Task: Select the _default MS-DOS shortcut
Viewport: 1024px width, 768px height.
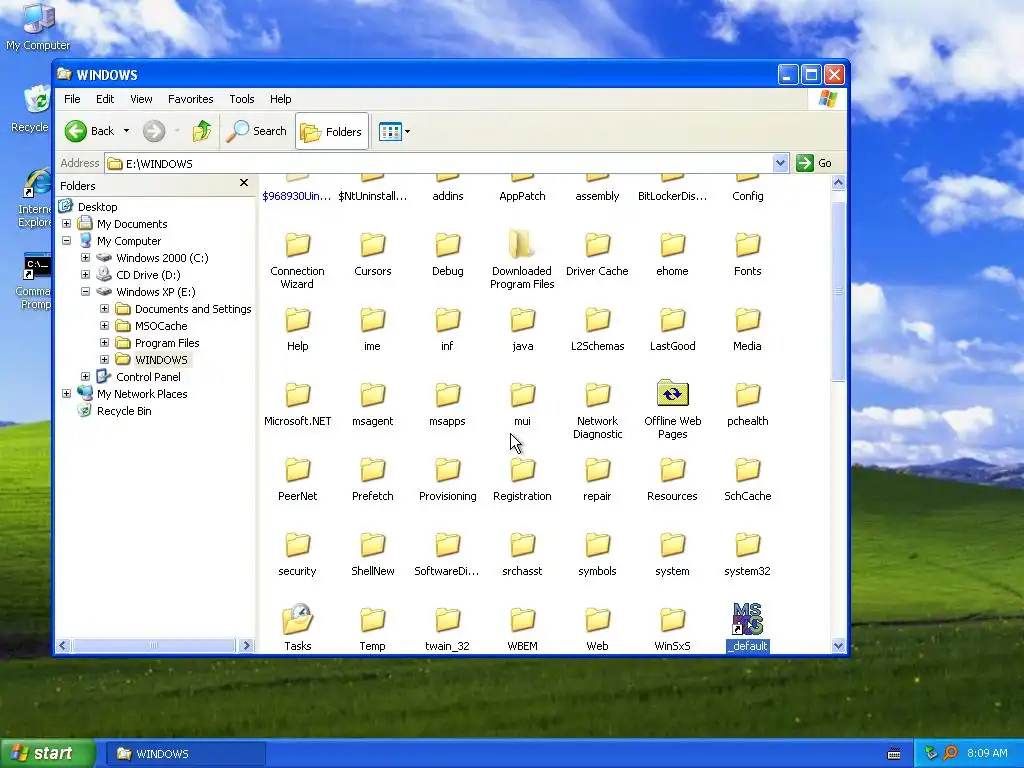Action: point(748,627)
